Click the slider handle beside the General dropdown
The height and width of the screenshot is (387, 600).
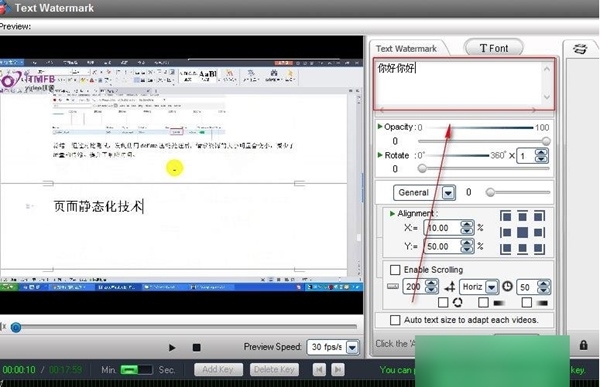tap(490, 192)
